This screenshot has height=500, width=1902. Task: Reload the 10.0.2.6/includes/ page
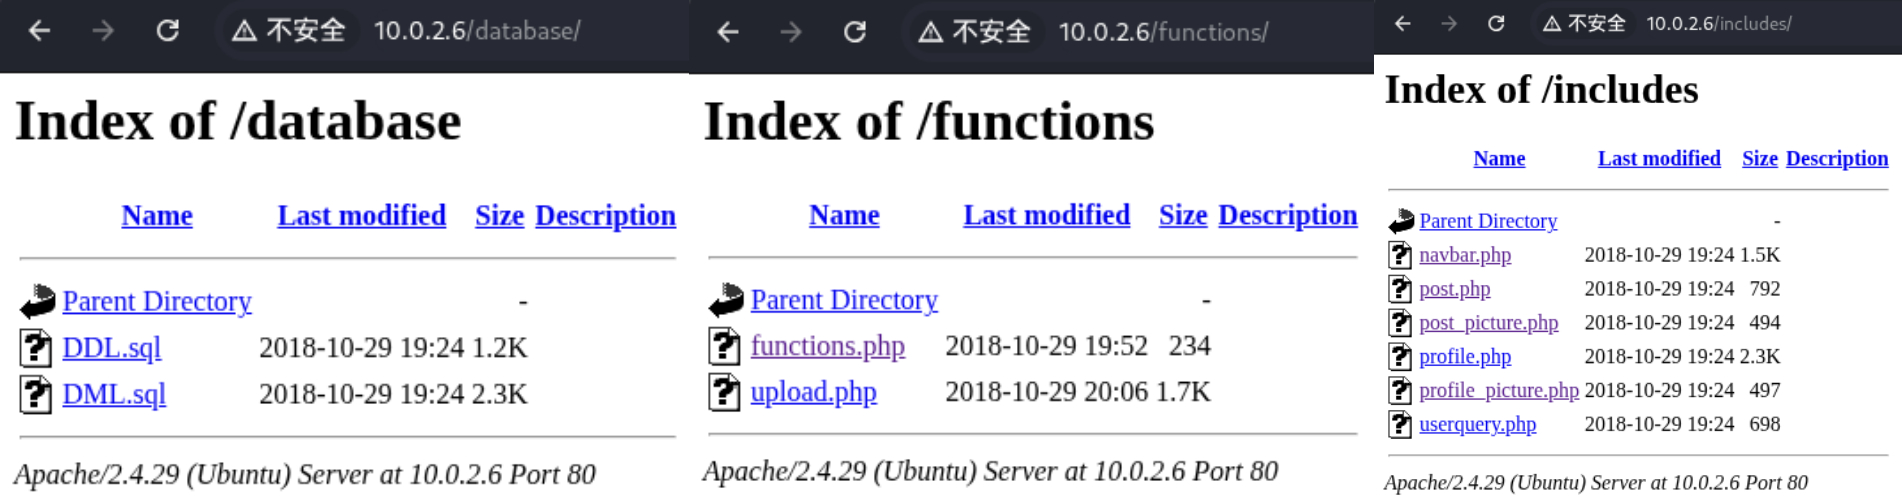pos(1496,24)
